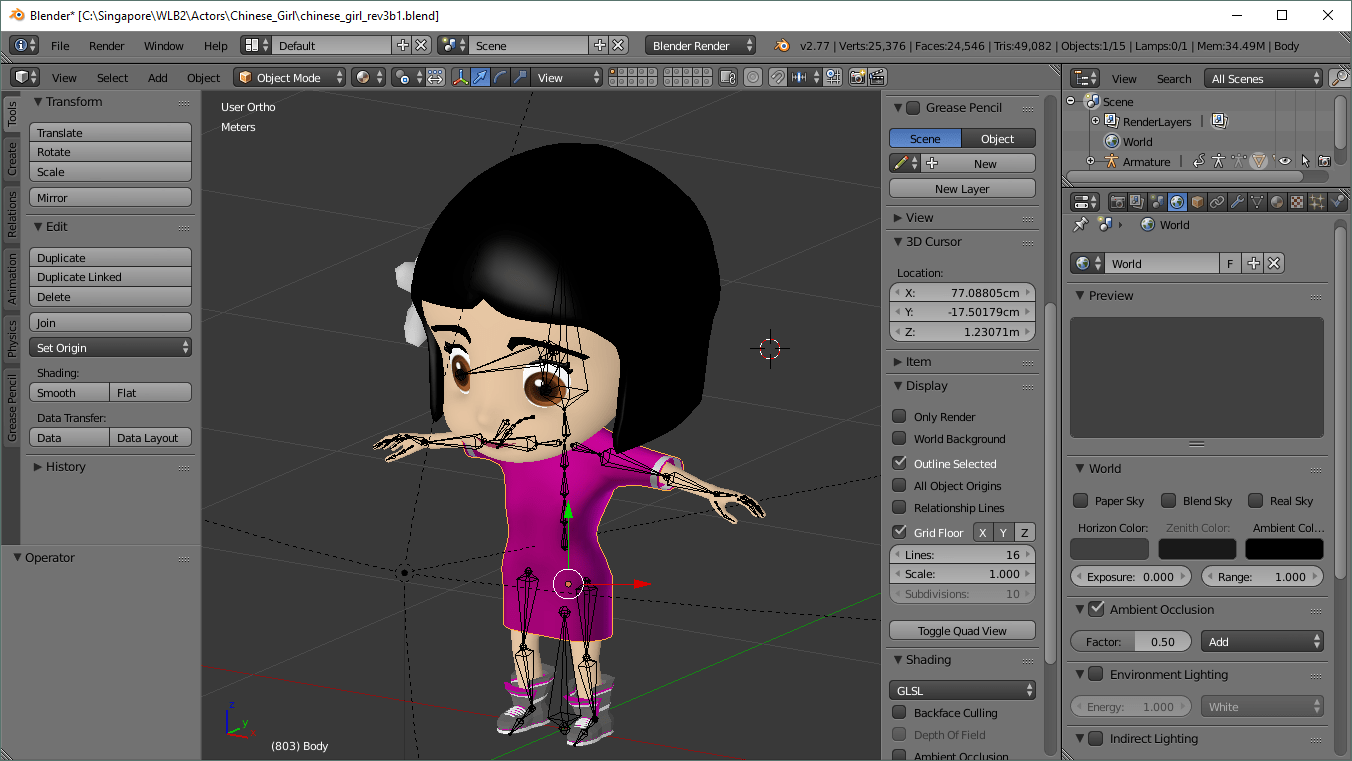Select the Object properties cube icon

coord(1197,201)
